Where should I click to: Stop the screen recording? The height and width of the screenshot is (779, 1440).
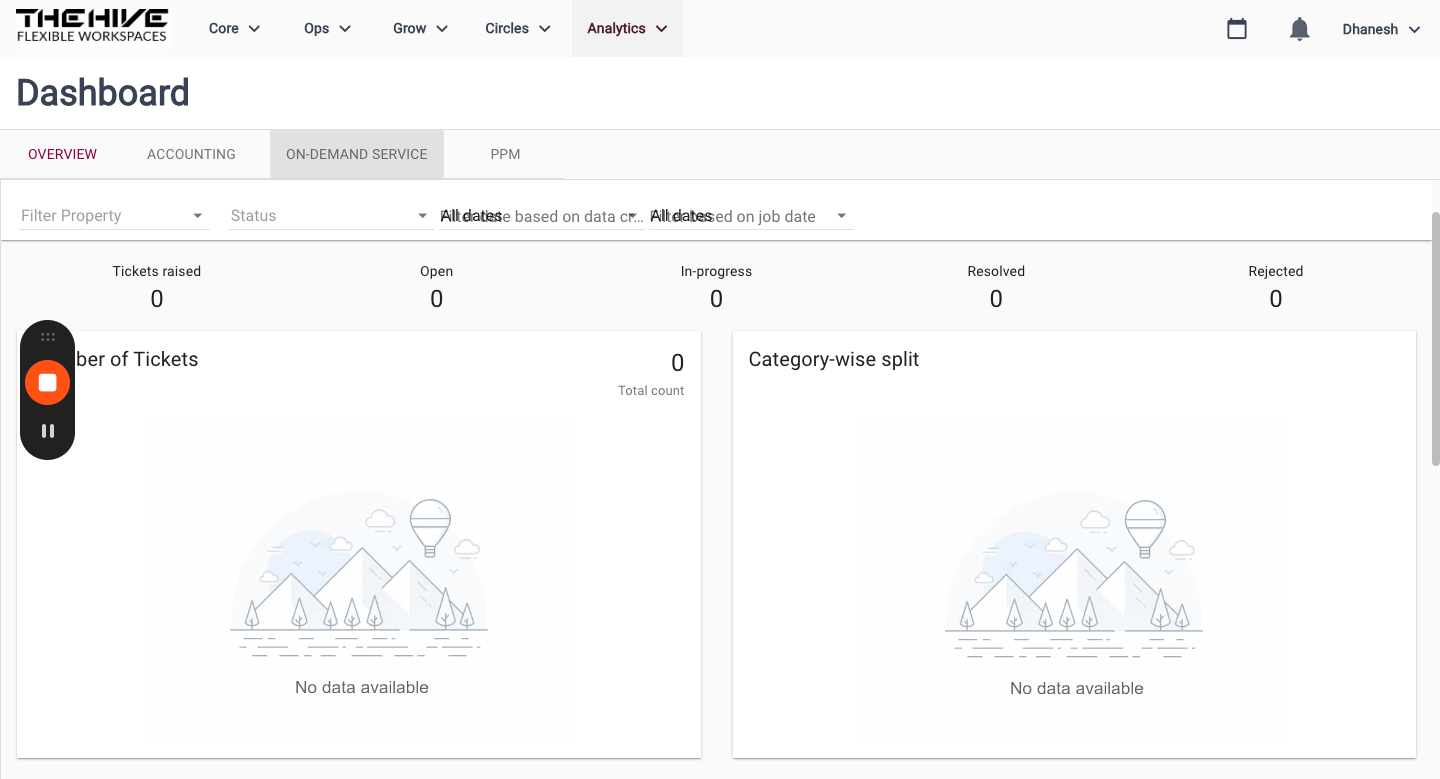47,382
